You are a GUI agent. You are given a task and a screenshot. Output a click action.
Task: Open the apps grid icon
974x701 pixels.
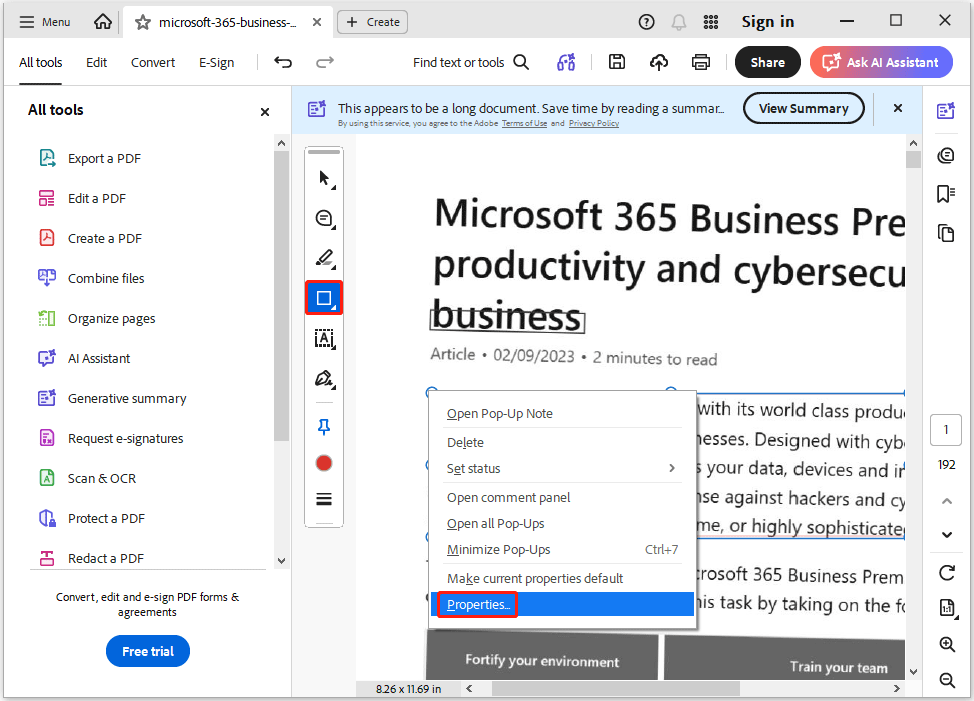coord(711,22)
